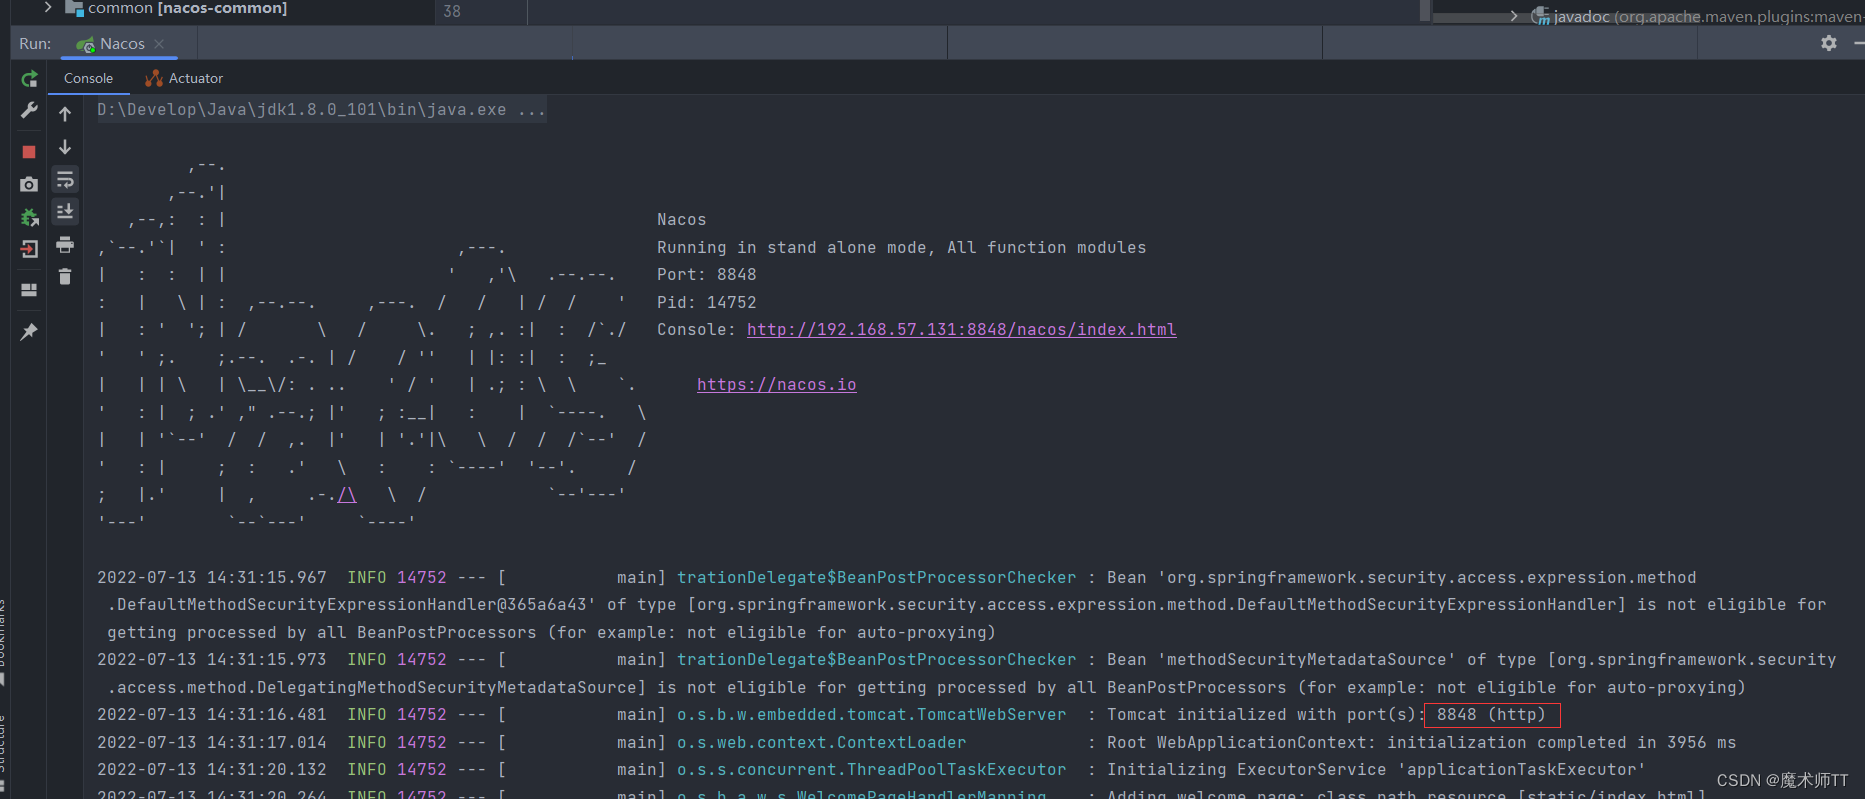Click the javadoc plugin tree item
The image size is (1865, 799).
(1697, 16)
